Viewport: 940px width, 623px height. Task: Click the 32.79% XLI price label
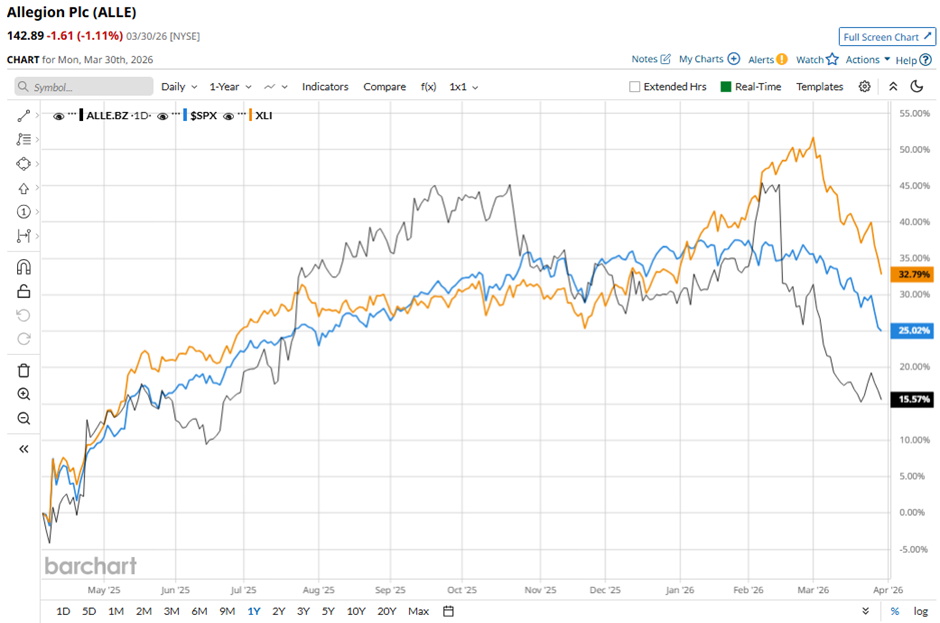912,274
